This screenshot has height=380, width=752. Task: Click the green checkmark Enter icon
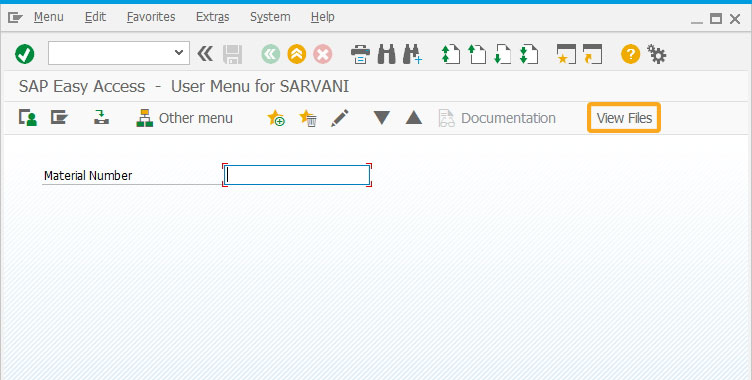click(x=24, y=54)
